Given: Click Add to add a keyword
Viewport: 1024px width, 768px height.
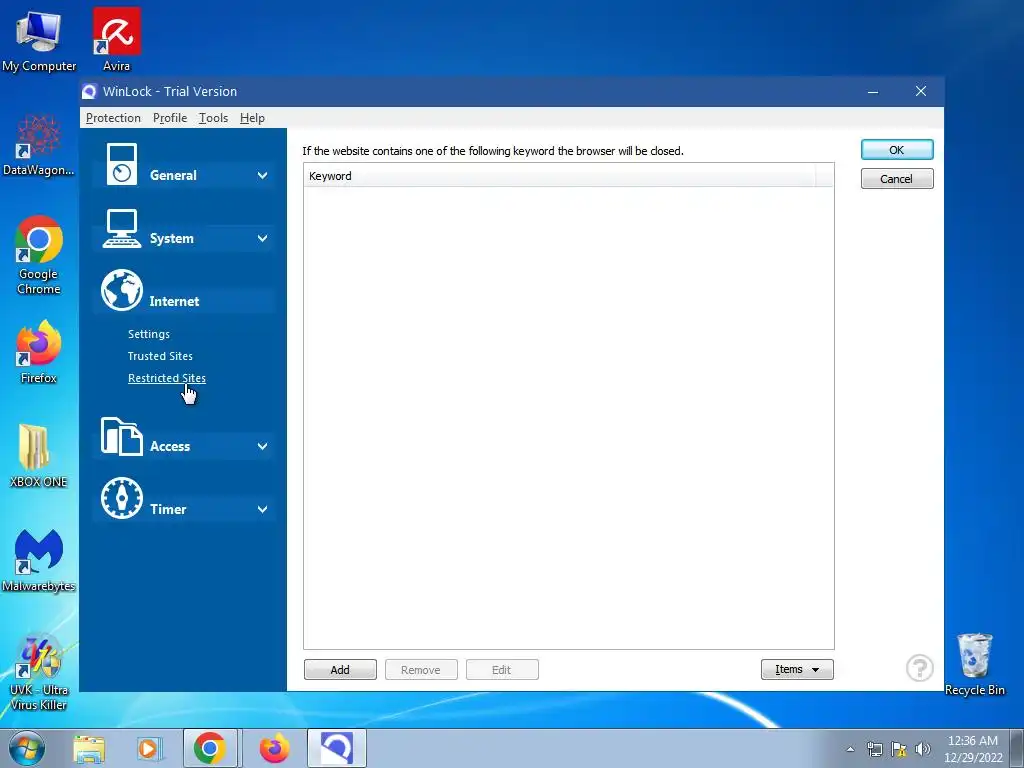Looking at the screenshot, I should (x=340, y=669).
